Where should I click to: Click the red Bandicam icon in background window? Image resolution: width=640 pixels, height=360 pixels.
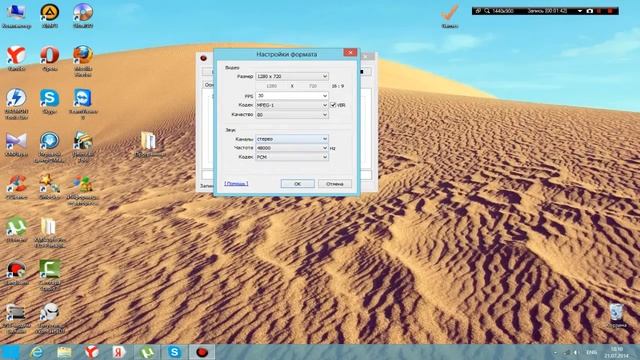pos(204,58)
